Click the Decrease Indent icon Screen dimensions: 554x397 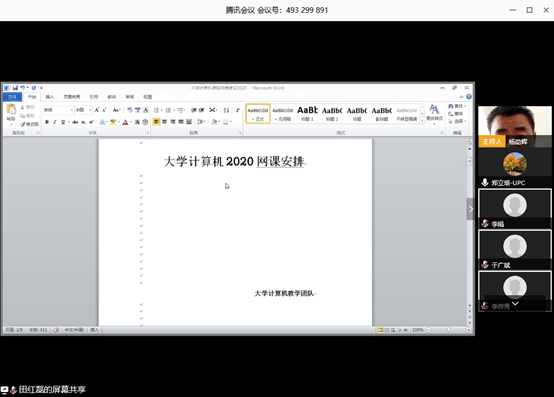pyautogui.click(x=194, y=110)
